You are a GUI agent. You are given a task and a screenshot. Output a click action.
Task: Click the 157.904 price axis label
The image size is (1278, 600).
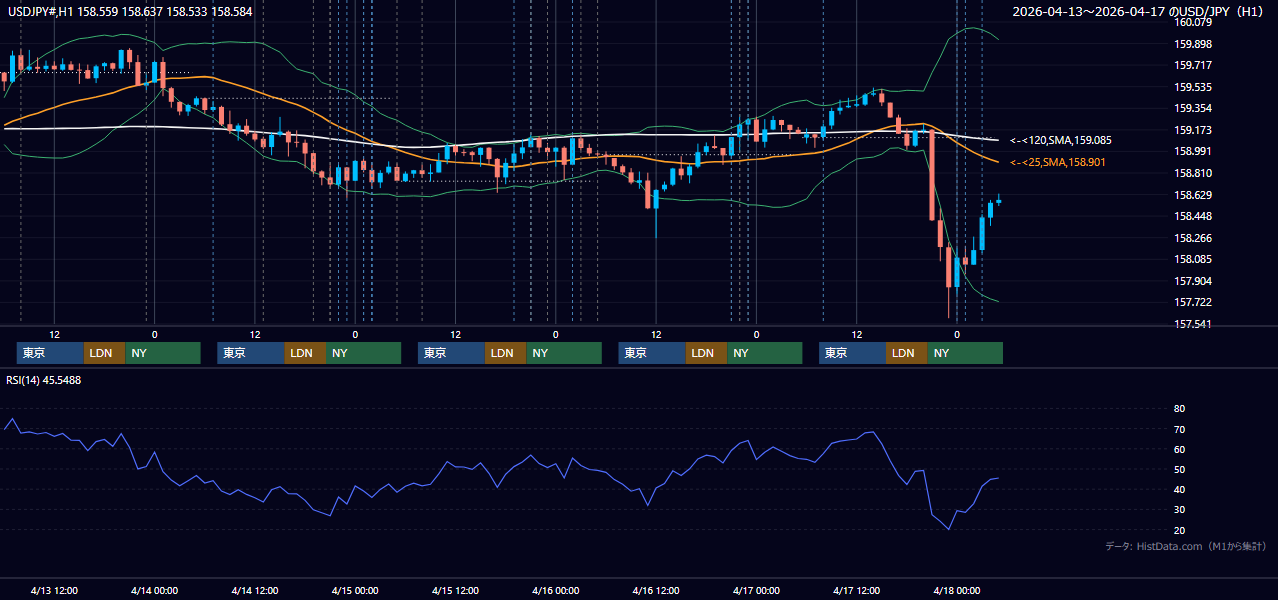tap(1194, 281)
